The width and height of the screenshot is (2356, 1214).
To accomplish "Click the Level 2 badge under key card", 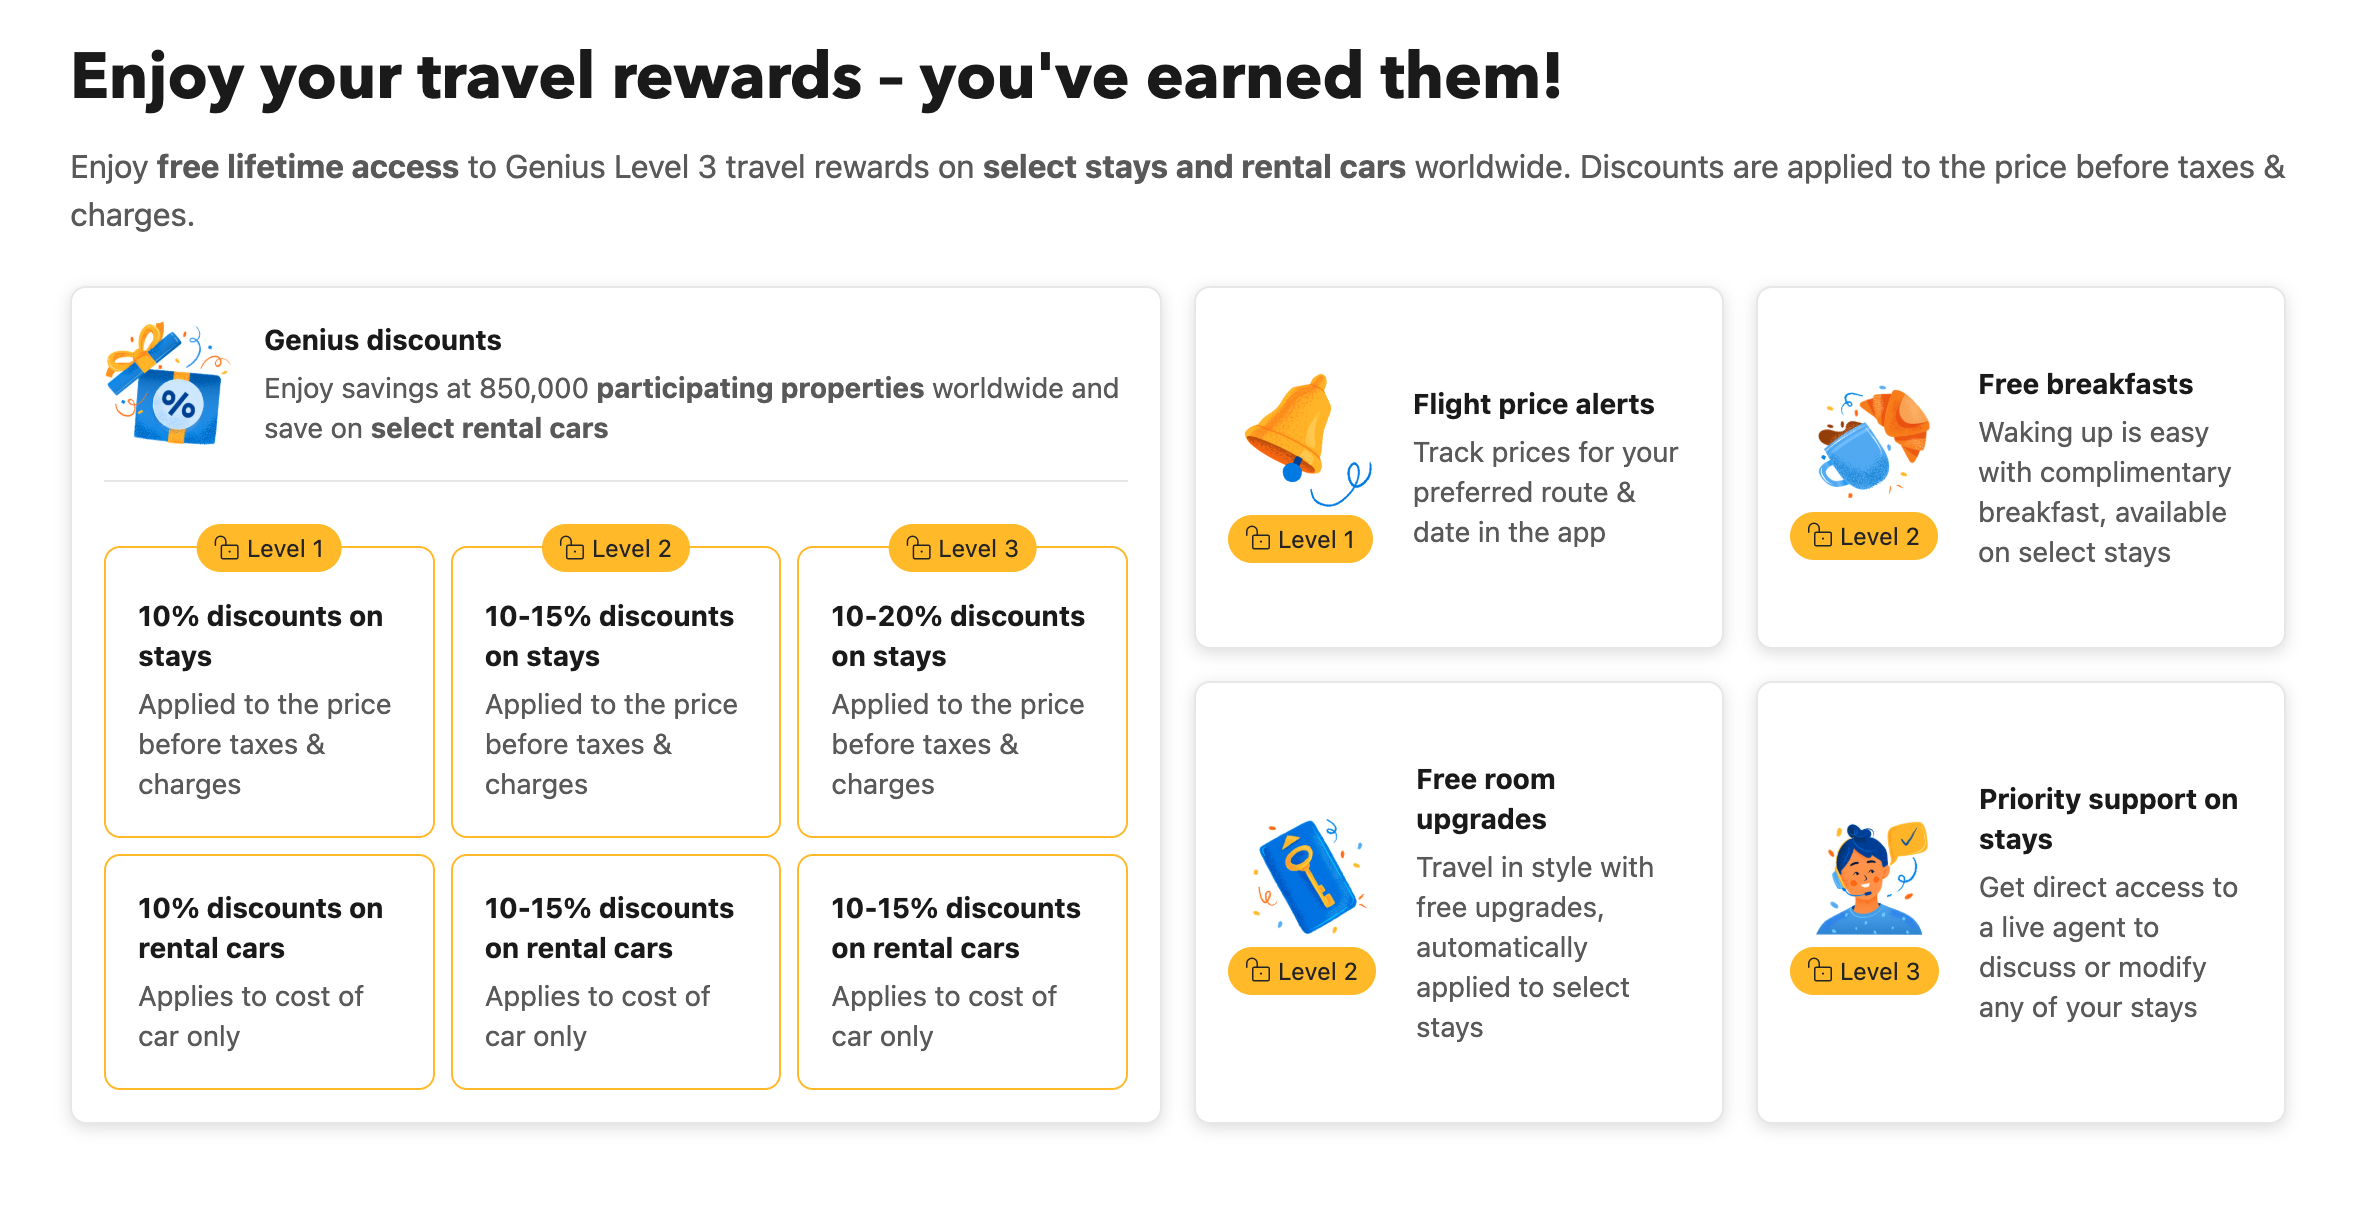I will pos(1302,971).
